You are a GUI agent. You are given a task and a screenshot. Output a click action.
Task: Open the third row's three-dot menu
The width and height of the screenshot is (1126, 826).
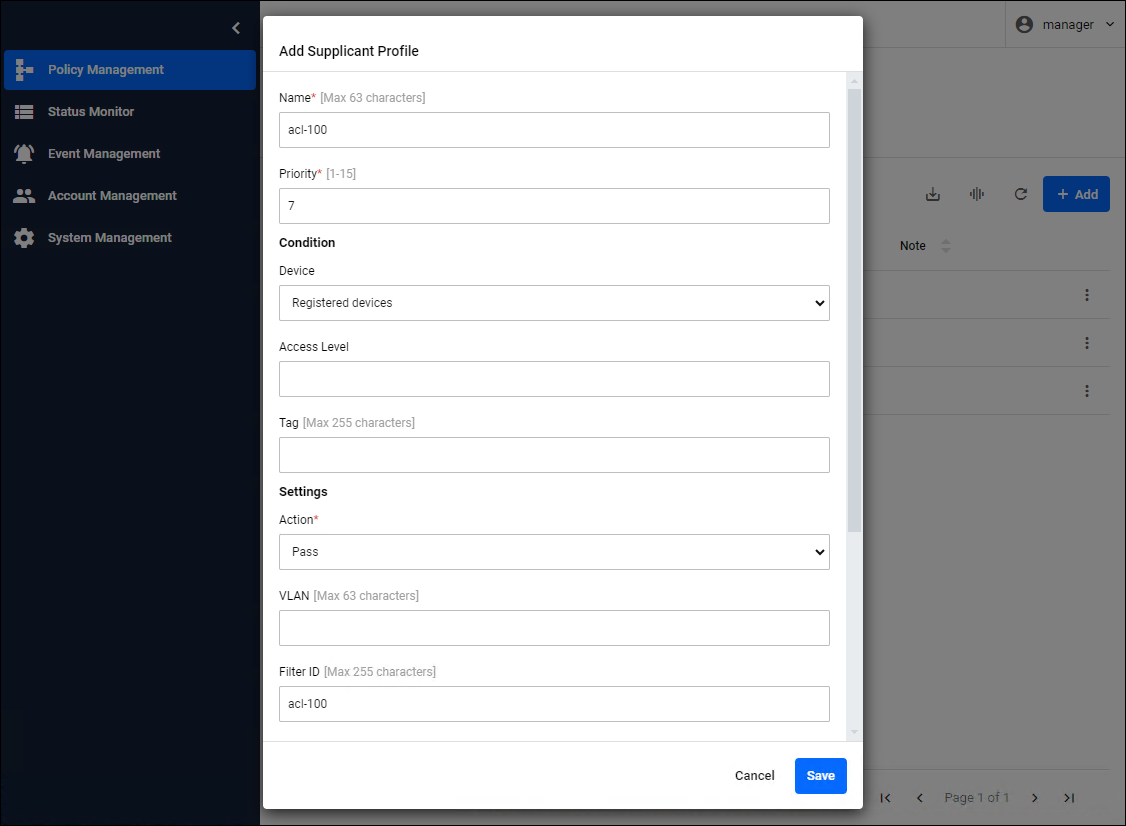(1087, 391)
